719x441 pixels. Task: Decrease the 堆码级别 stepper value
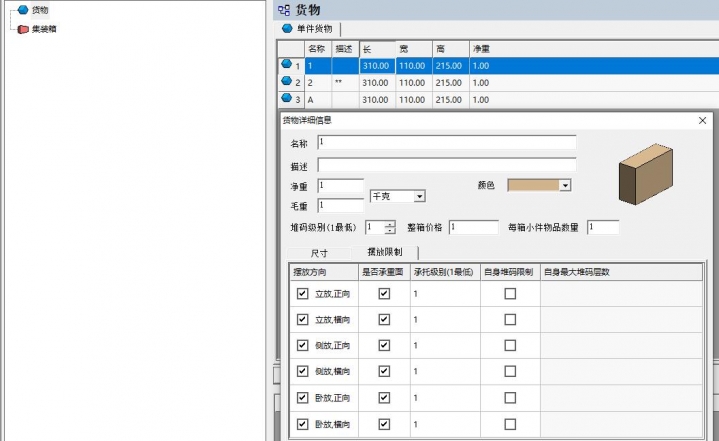(x=390, y=230)
